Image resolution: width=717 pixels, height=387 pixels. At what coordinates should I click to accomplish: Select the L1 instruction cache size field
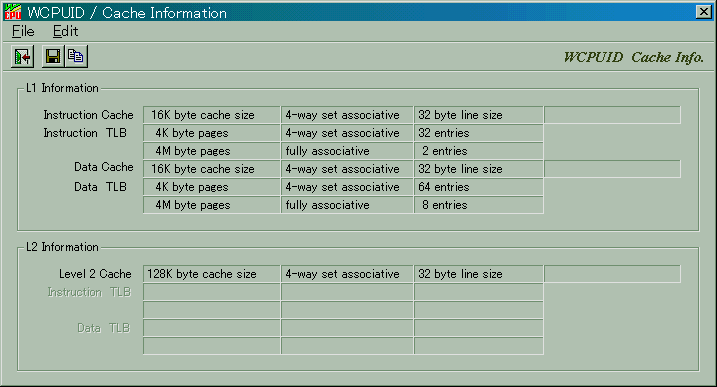tap(212, 115)
